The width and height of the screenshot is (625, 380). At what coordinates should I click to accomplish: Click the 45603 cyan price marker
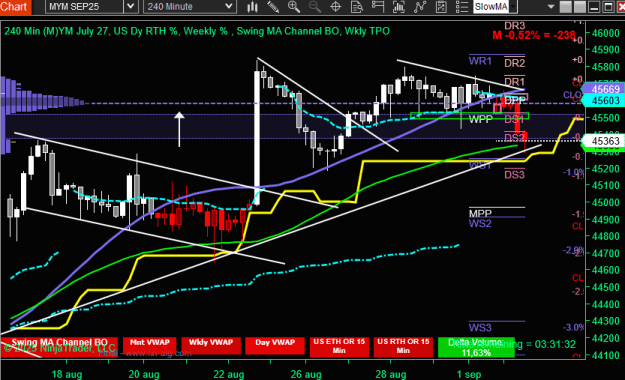pyautogui.click(x=604, y=100)
